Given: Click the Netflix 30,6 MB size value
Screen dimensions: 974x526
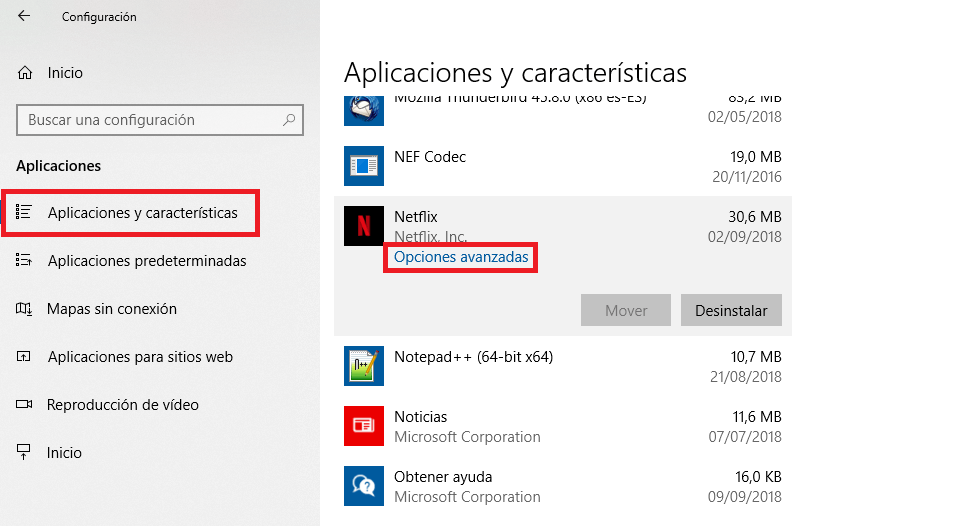Looking at the screenshot, I should click(x=755, y=217).
